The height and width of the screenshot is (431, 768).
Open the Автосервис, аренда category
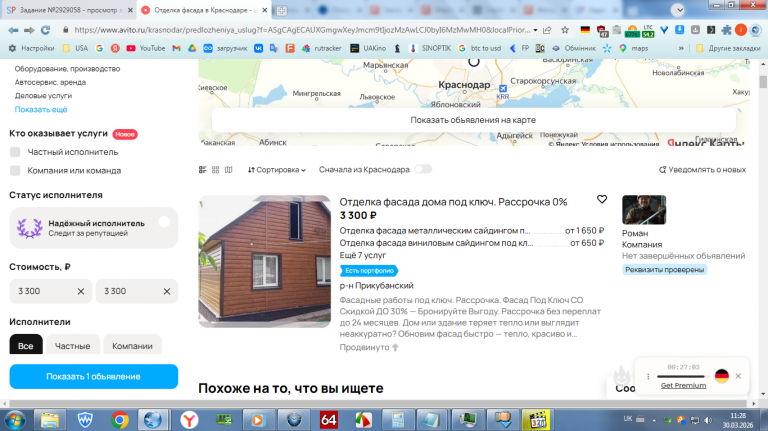click(x=50, y=82)
